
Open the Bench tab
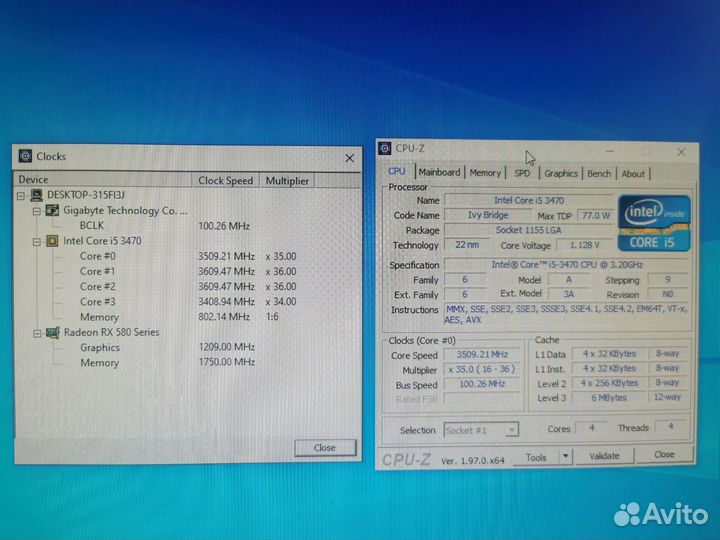pyautogui.click(x=599, y=174)
